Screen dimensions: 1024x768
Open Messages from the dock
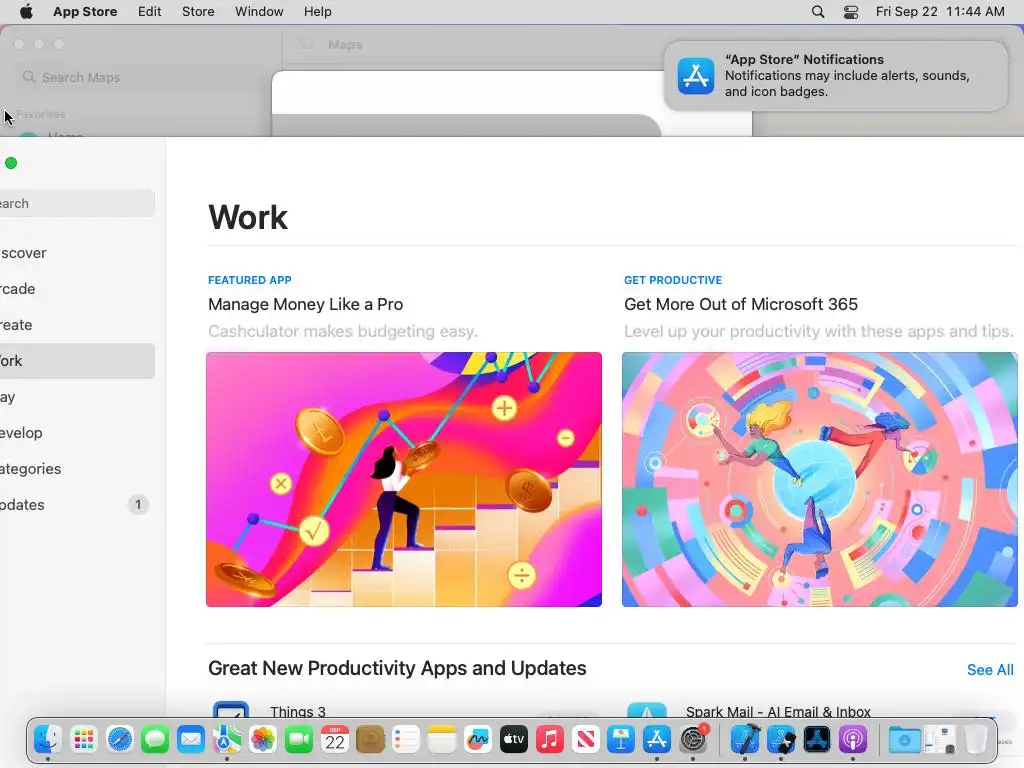point(155,740)
